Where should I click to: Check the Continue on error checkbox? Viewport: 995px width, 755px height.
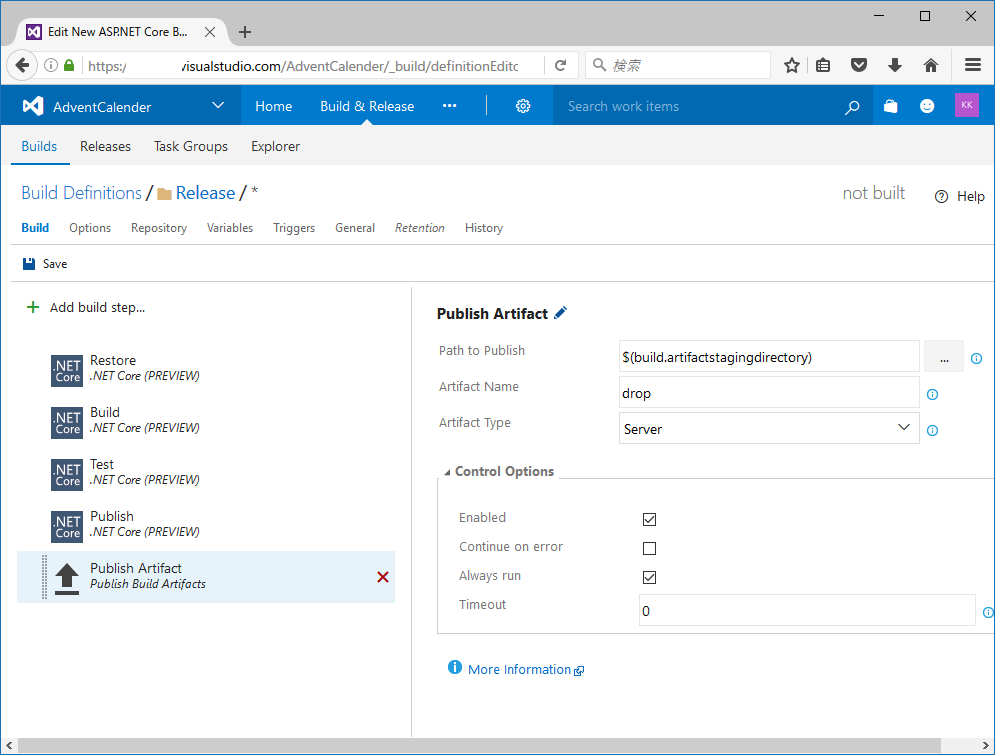(649, 548)
